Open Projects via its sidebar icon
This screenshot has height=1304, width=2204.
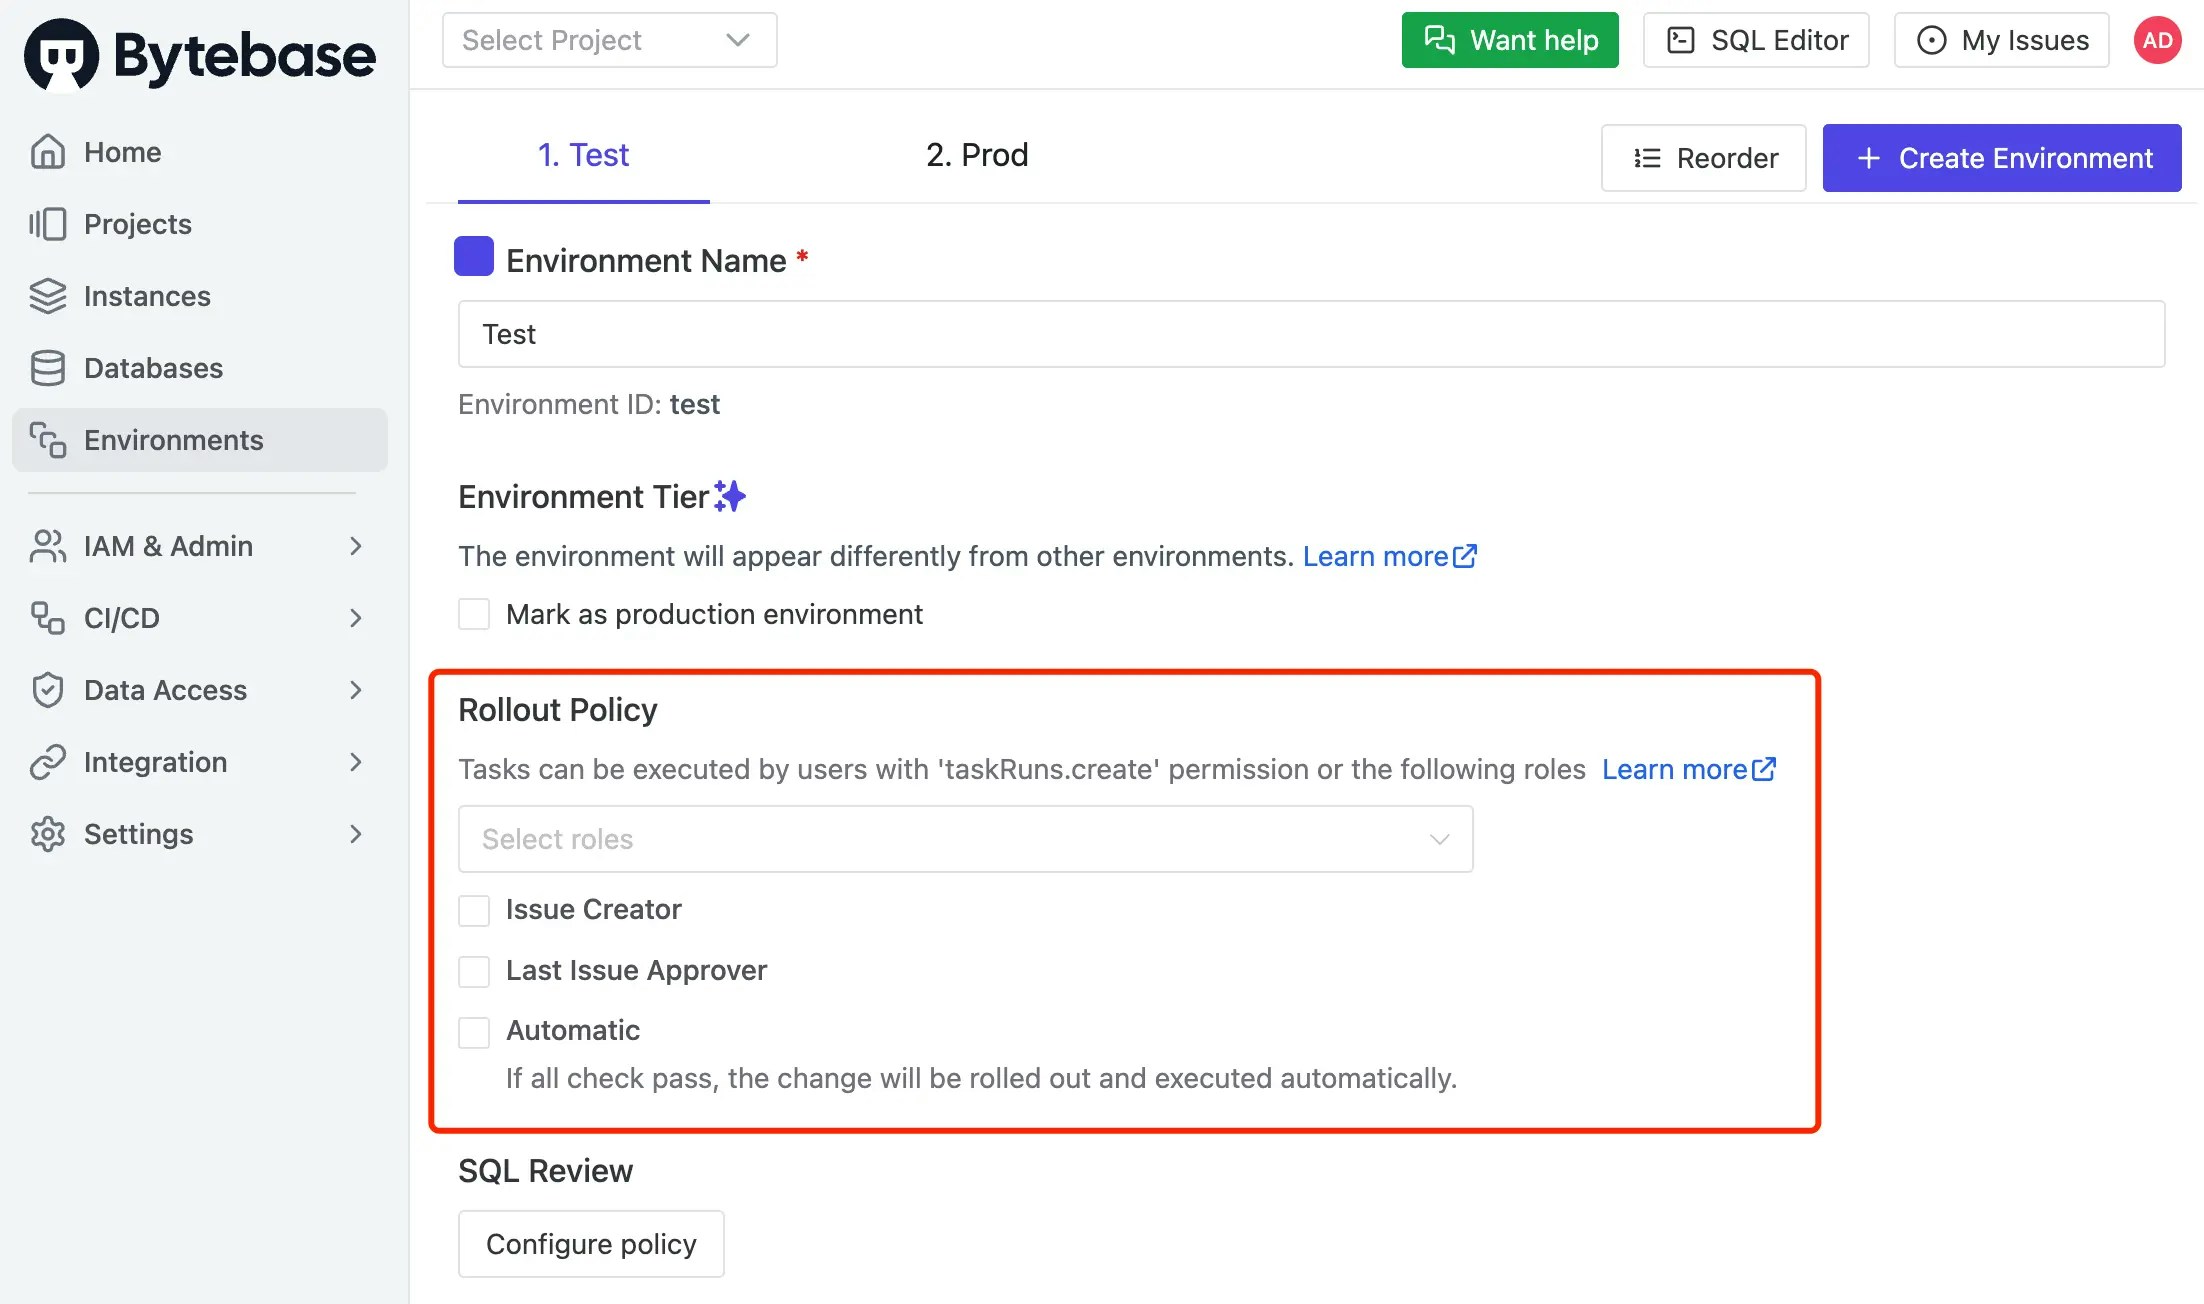(x=47, y=224)
